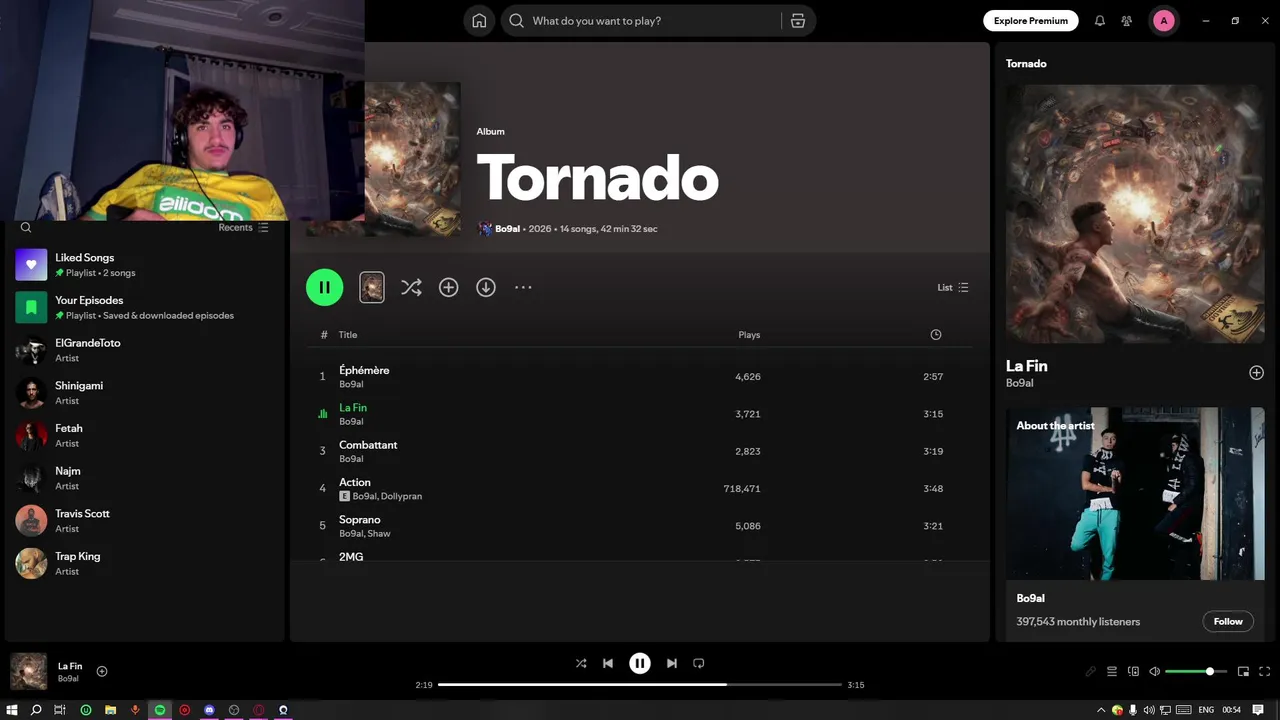Viewport: 1280px width, 720px height.
Task: Open Recents sort dropdown in library
Action: coord(244,228)
